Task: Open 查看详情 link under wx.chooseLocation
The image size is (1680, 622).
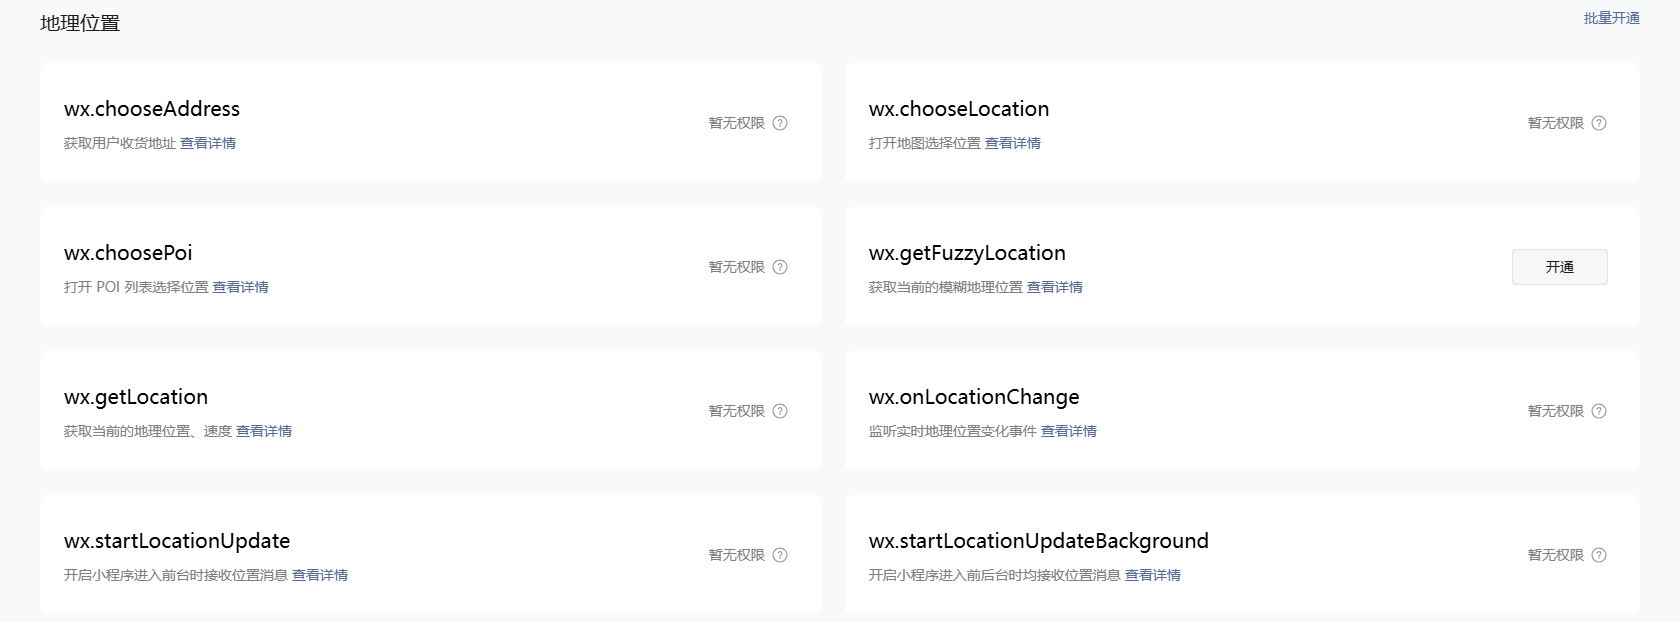Action: (x=1012, y=143)
